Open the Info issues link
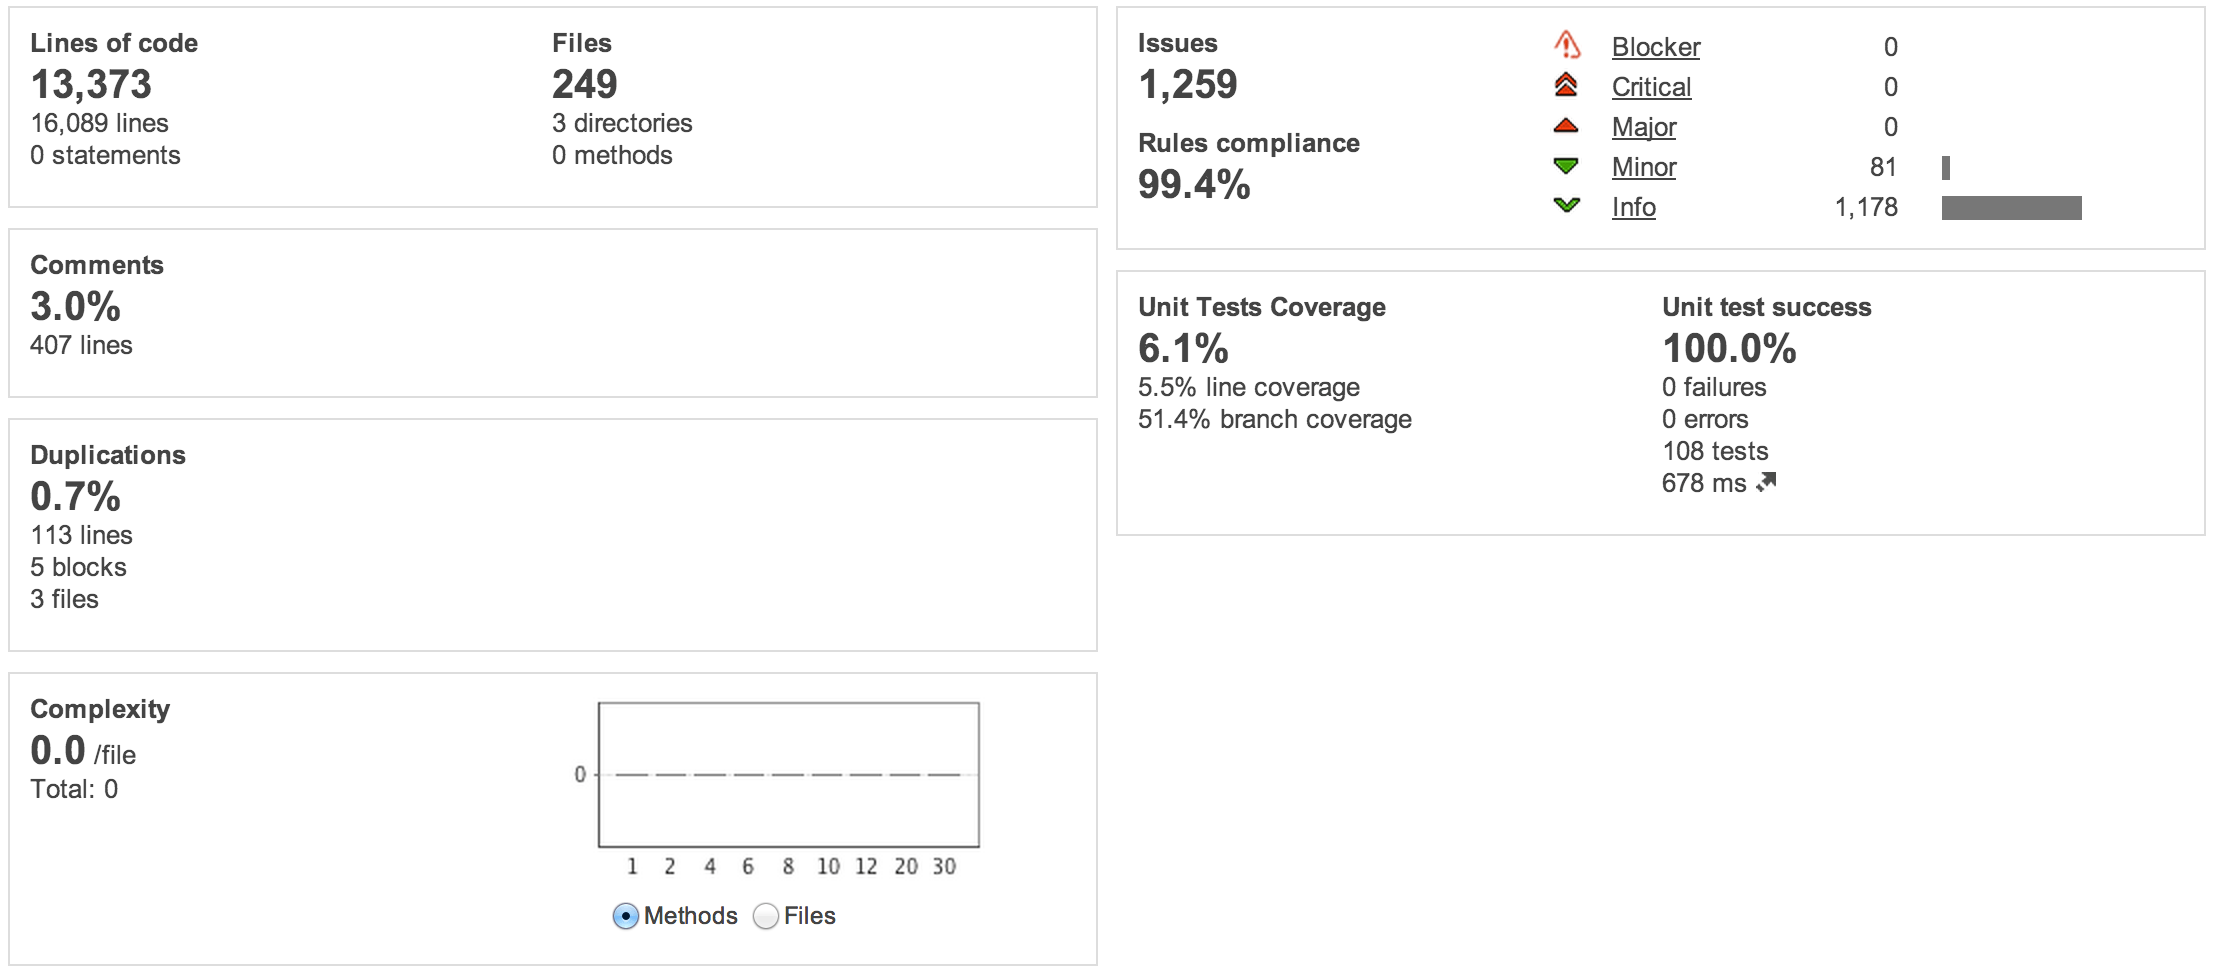The height and width of the screenshot is (978, 2216). pos(1633,207)
